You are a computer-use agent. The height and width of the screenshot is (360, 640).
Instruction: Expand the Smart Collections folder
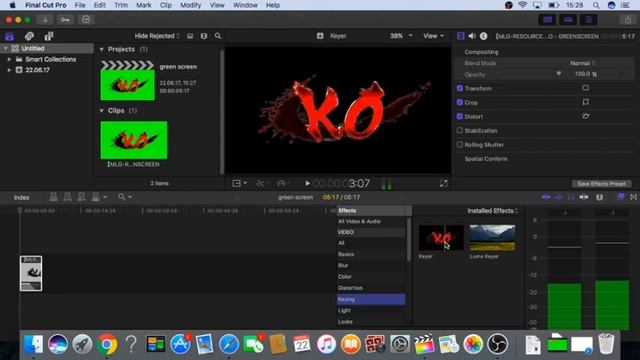[x=9, y=59]
